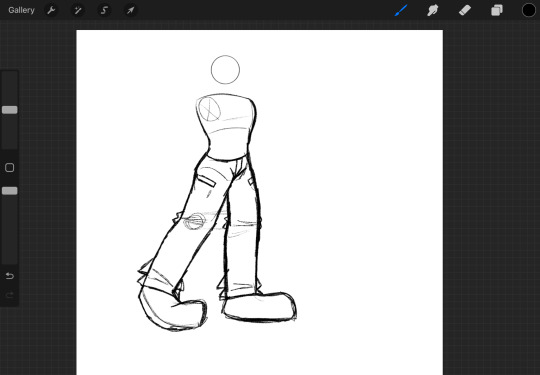
Task: Activate the Transform arrow tool
Action: [x=130, y=10]
